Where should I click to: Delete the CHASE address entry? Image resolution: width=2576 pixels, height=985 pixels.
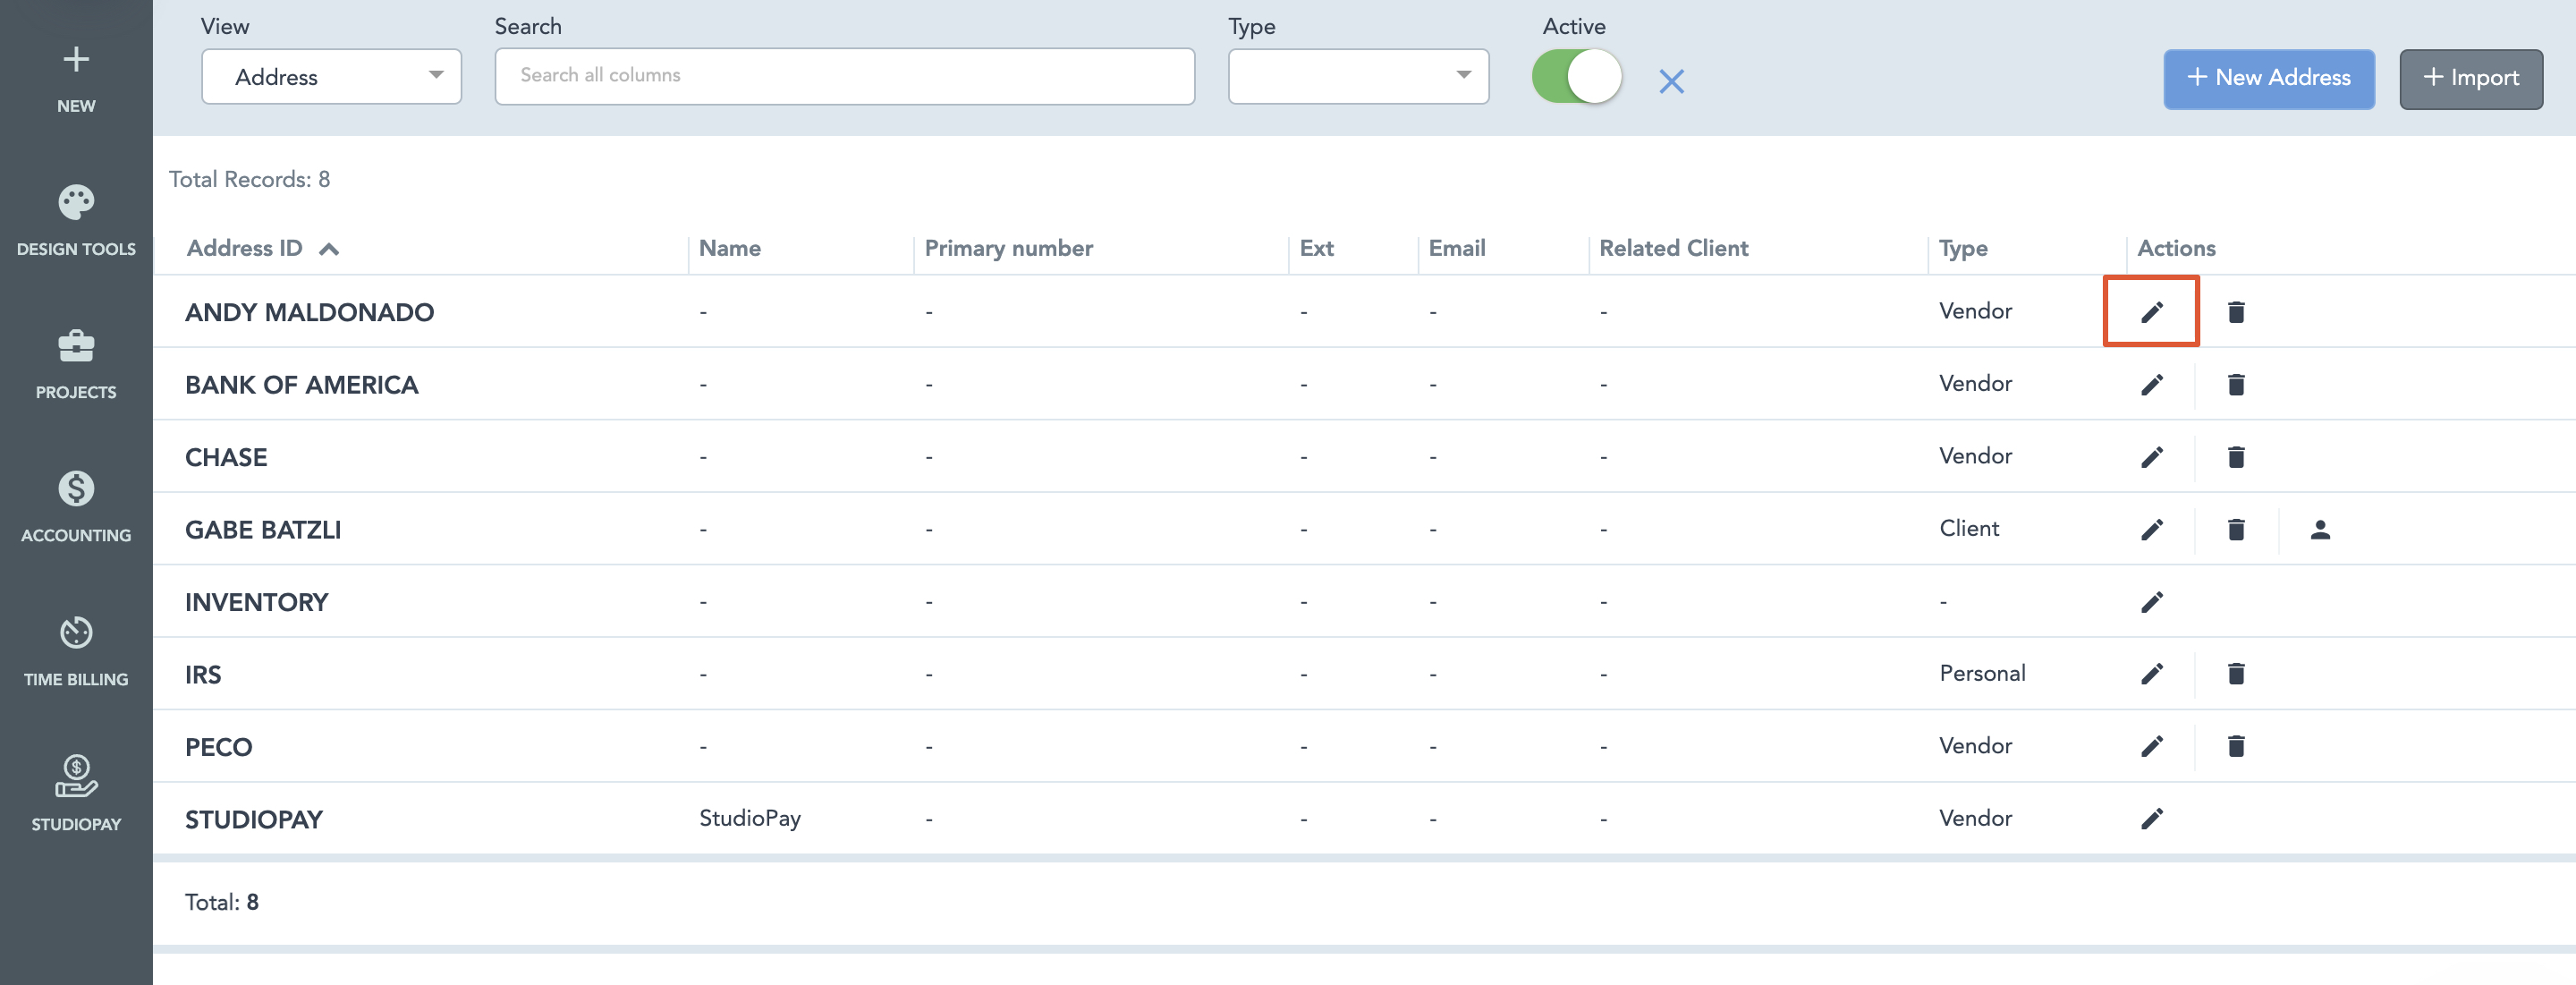2236,457
